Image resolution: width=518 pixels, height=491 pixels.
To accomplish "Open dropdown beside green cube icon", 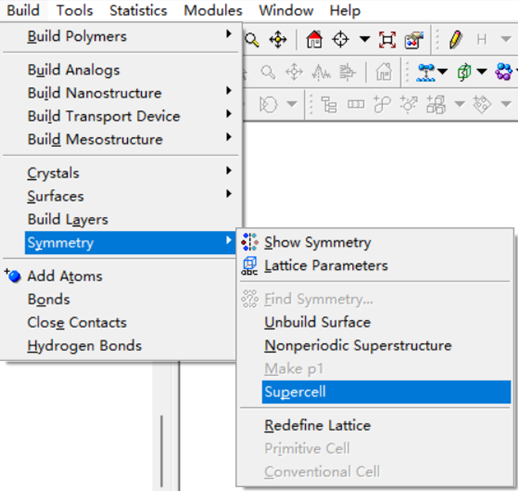I will click(x=481, y=71).
